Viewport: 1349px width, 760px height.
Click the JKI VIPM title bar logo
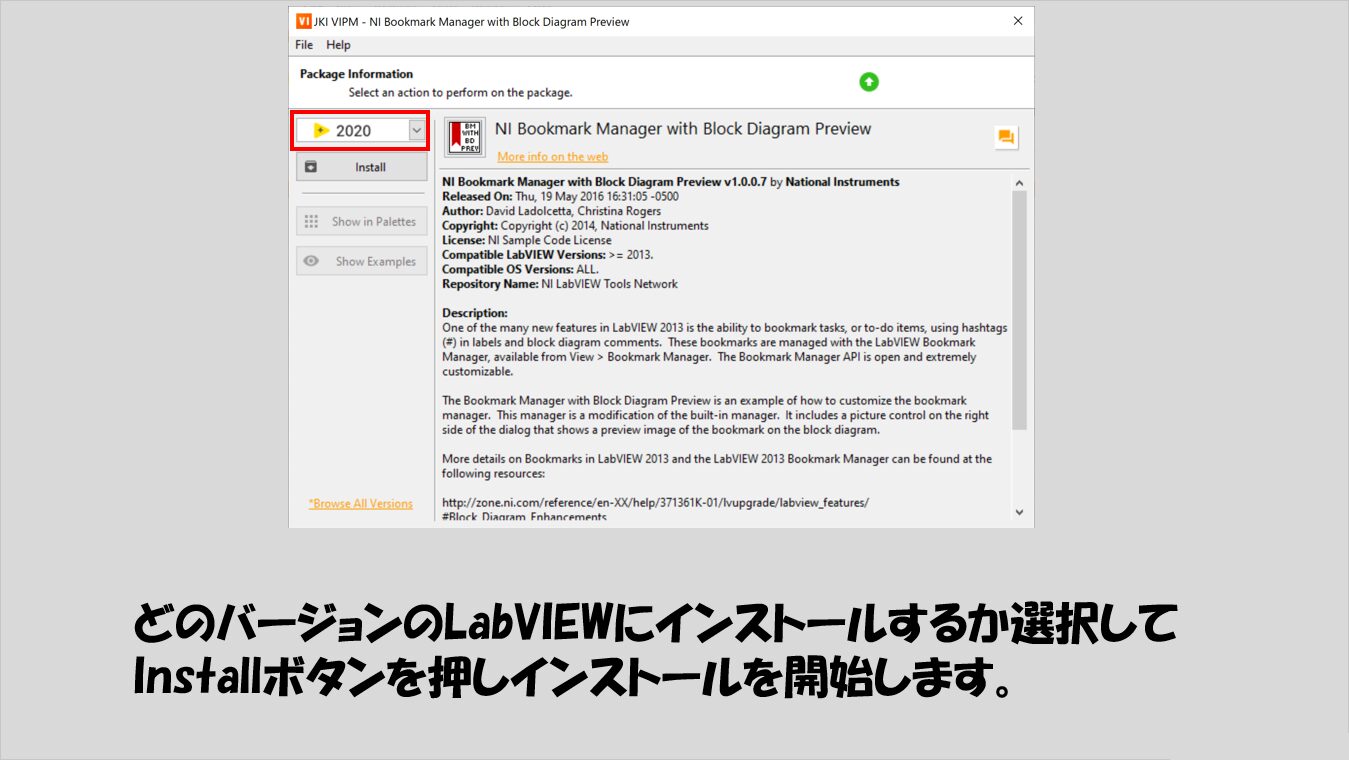point(303,21)
